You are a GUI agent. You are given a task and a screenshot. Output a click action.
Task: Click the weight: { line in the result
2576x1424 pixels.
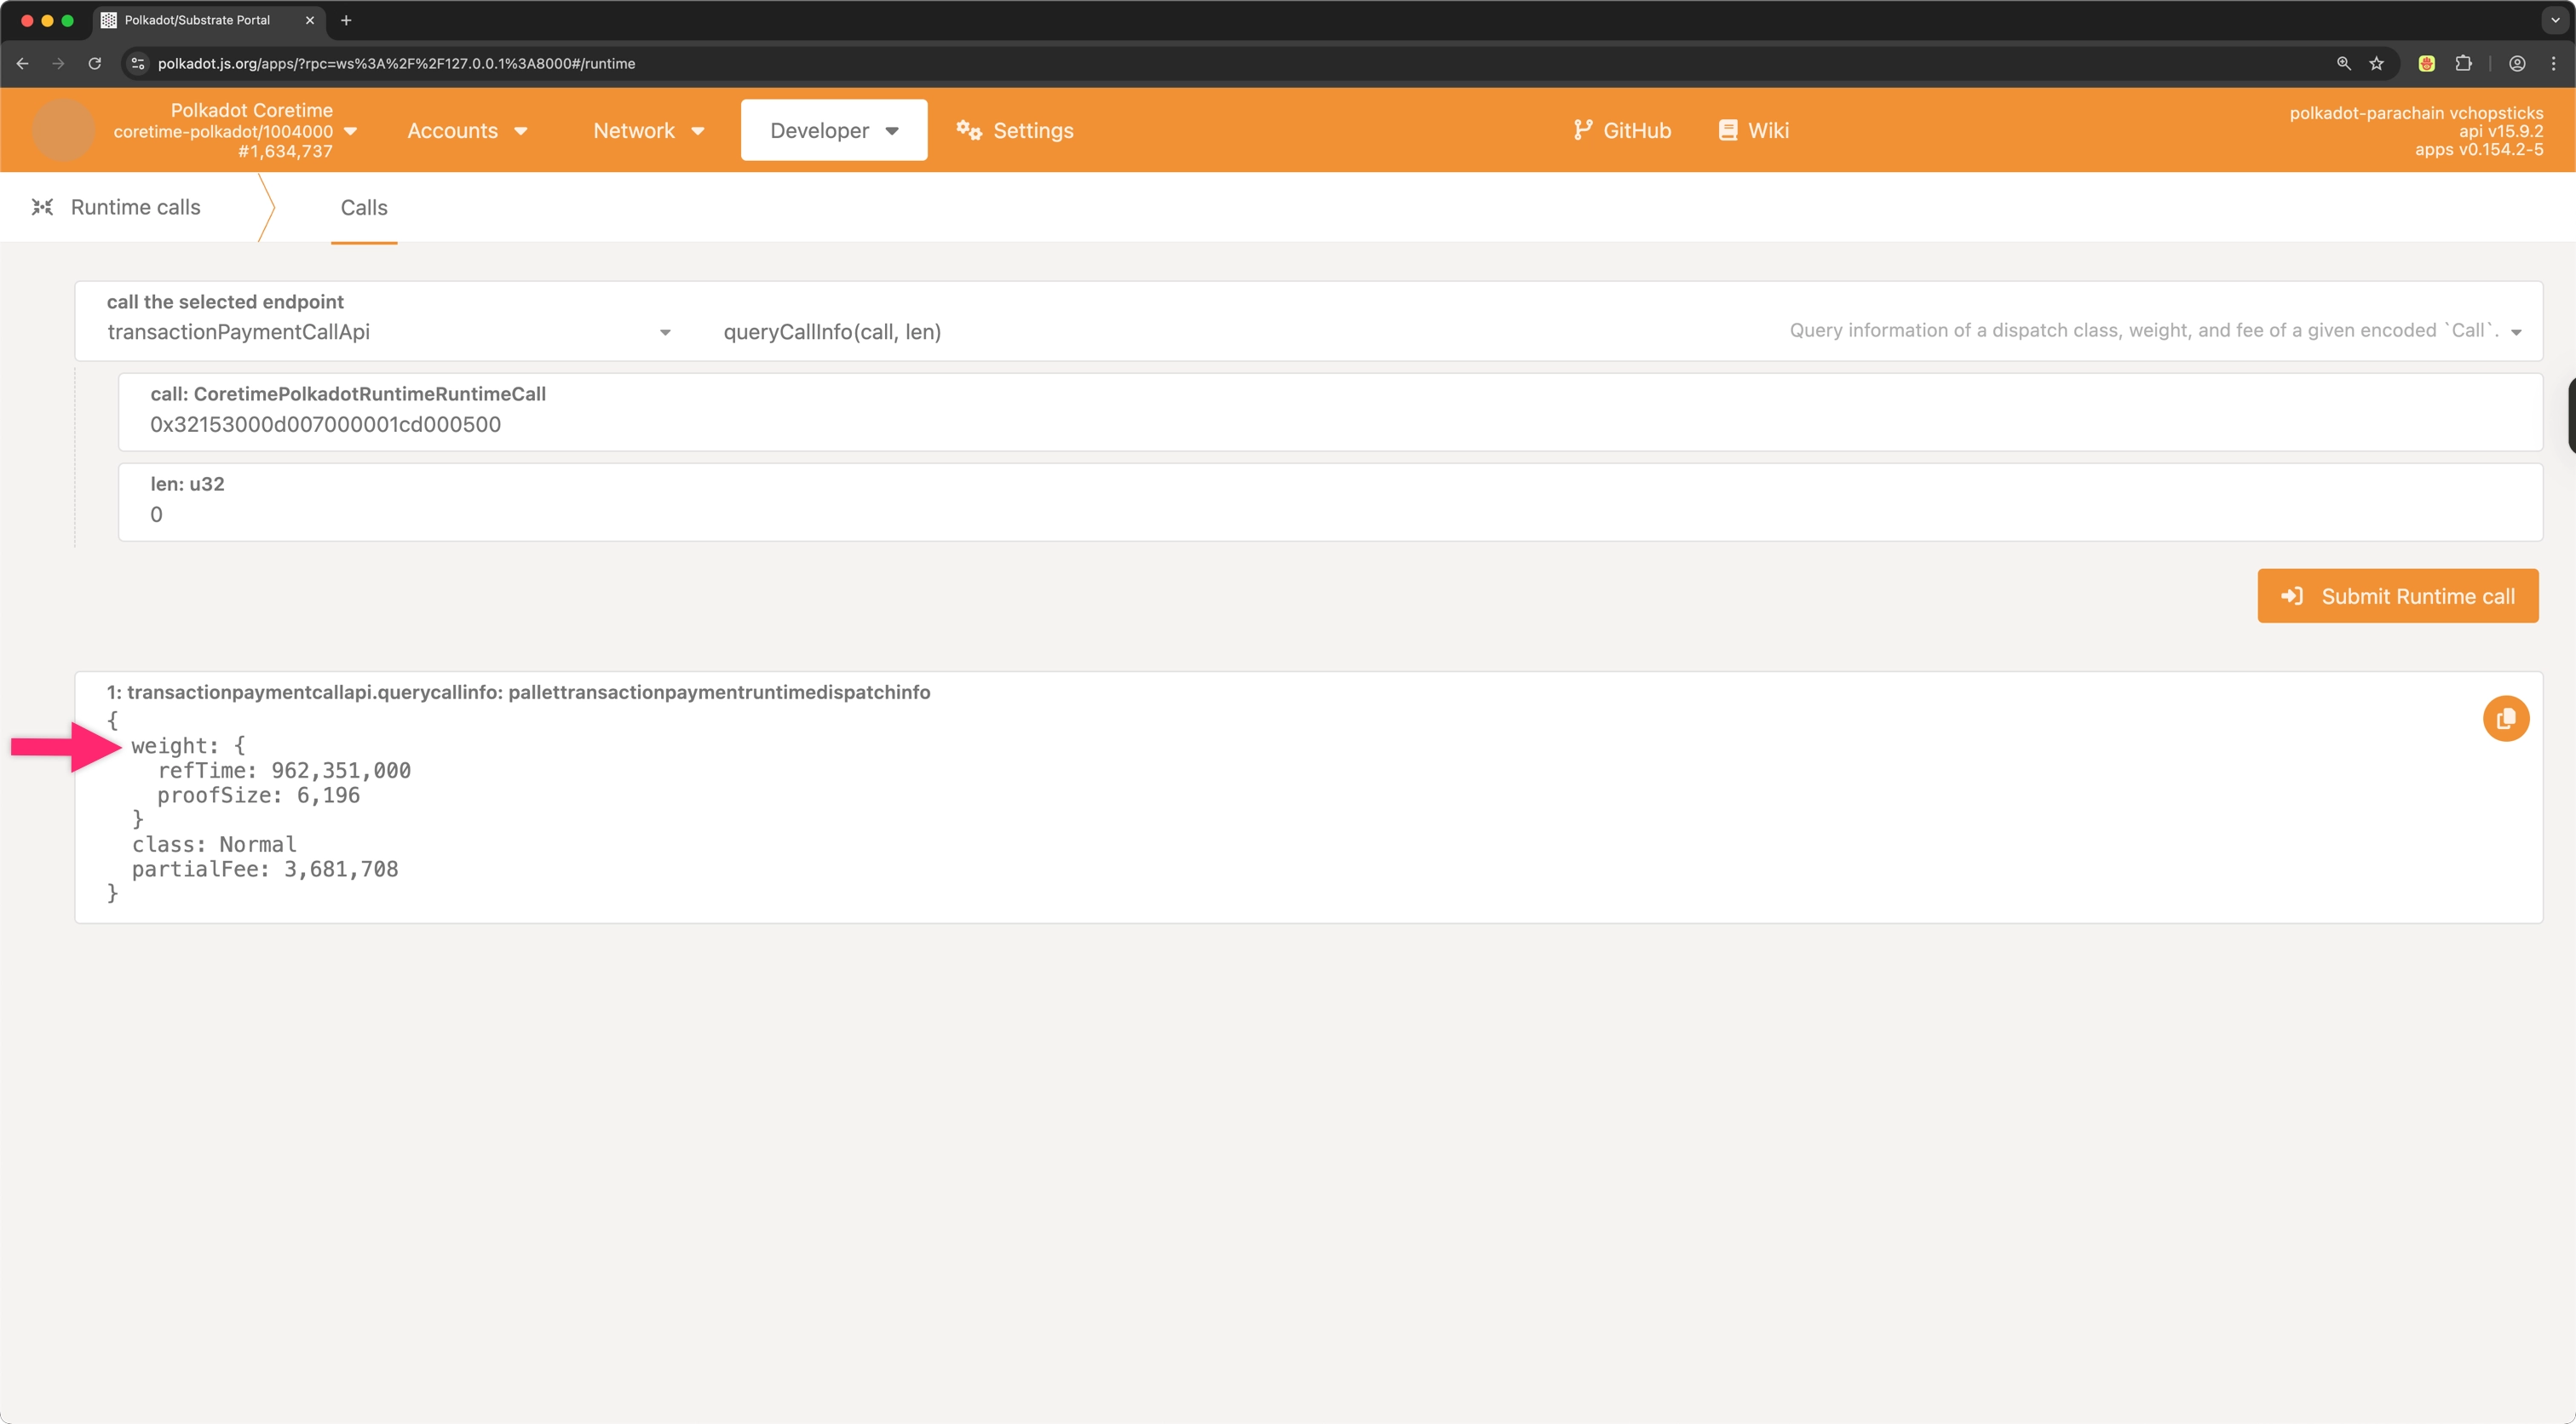click(x=188, y=746)
